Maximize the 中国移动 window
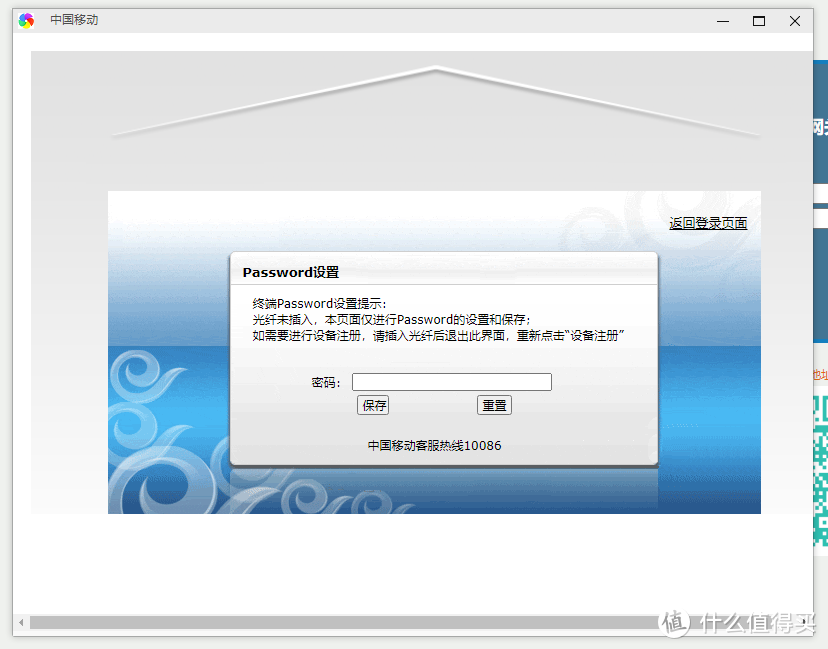828x649 pixels. coord(758,20)
